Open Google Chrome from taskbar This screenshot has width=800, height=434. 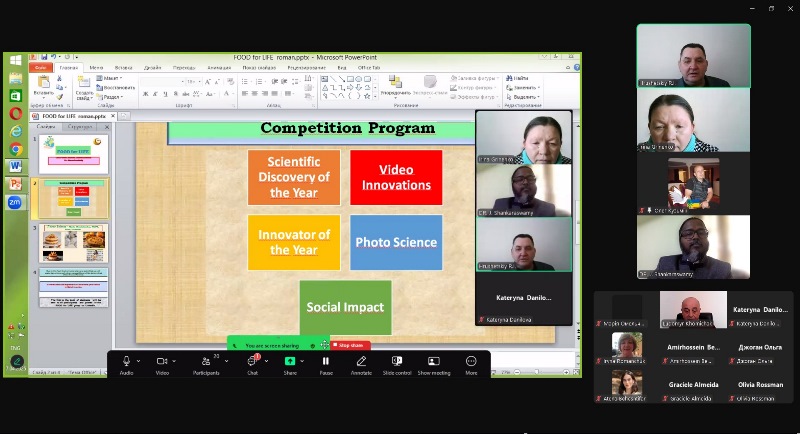pos(15,149)
